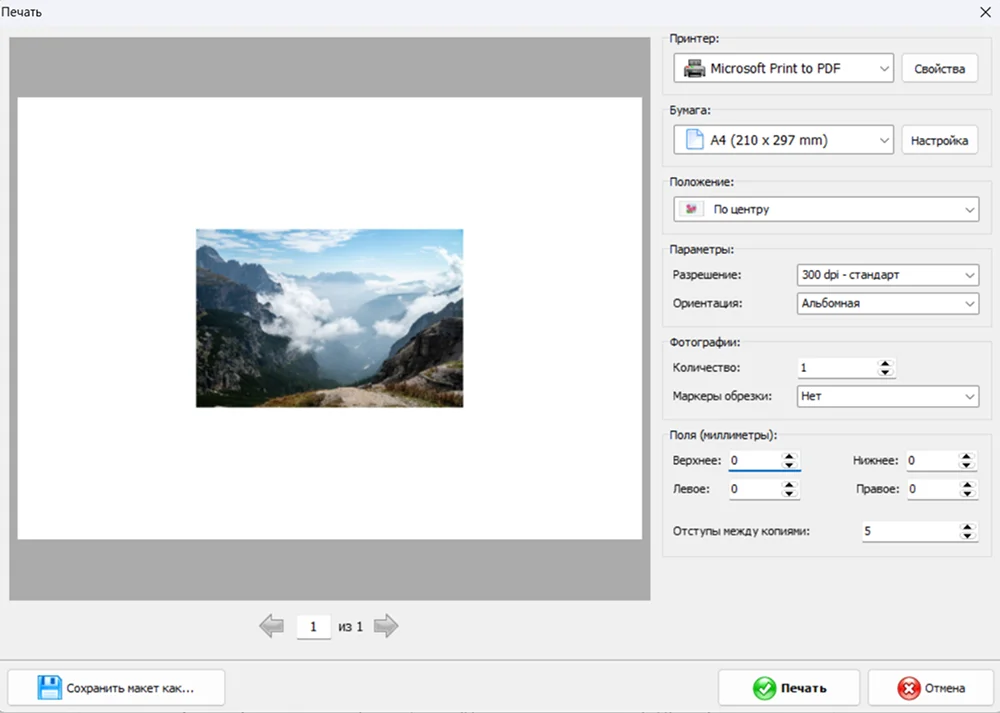Increase 'Отступы между копиями' spacing value

(x=967, y=527)
